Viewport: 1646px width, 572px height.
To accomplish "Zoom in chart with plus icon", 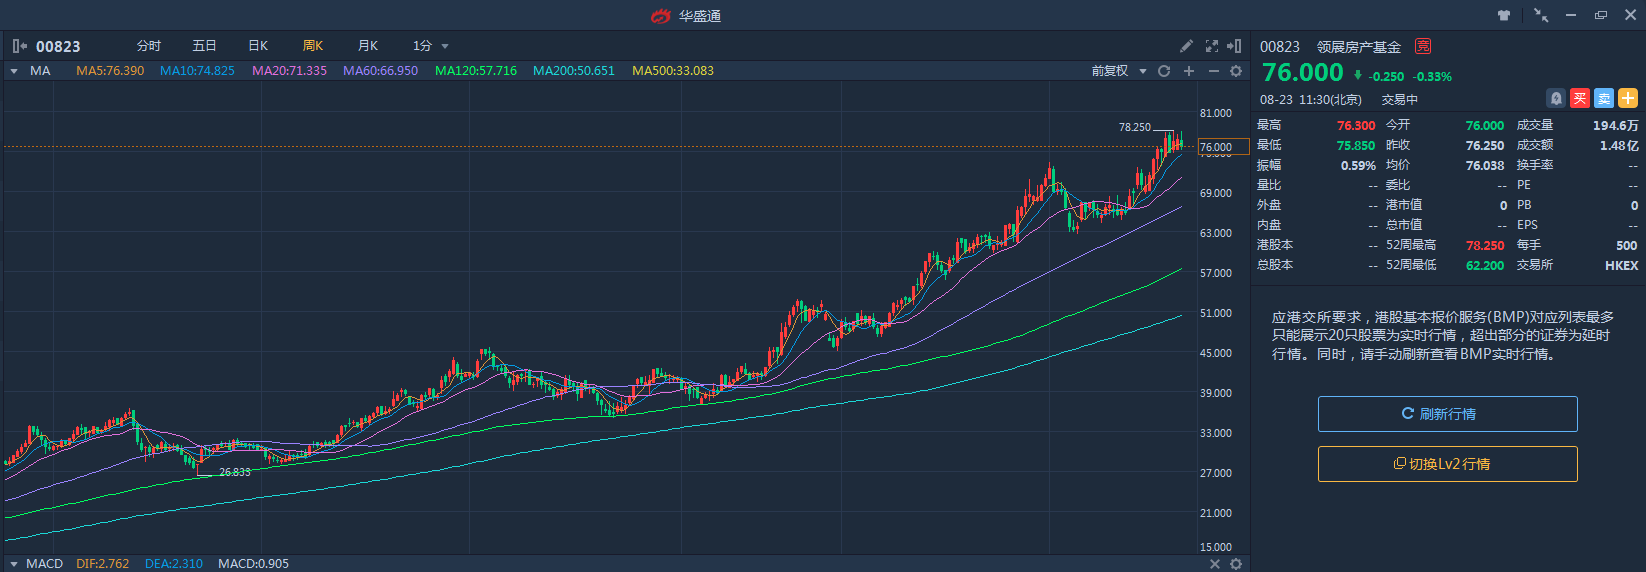I will point(1189,71).
